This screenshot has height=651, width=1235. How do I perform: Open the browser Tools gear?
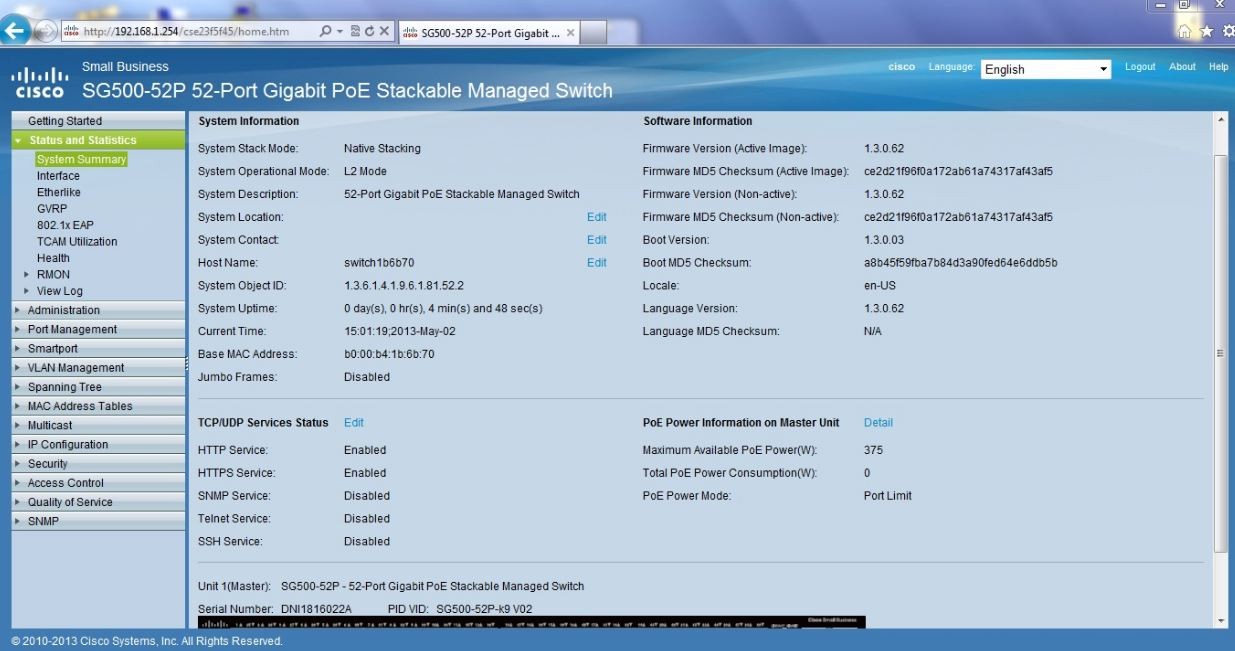[x=1227, y=32]
